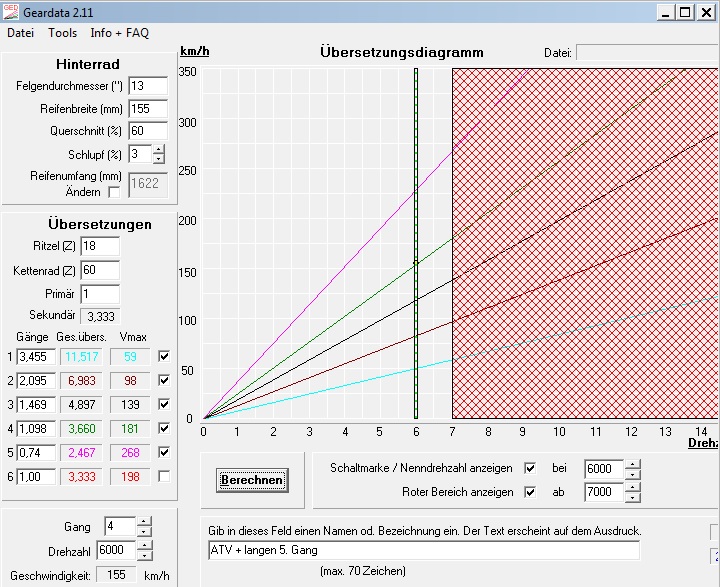Viewport: 720px width, 587px height.
Task: Uncheck gear 1 display checkbox
Action: click(164, 355)
